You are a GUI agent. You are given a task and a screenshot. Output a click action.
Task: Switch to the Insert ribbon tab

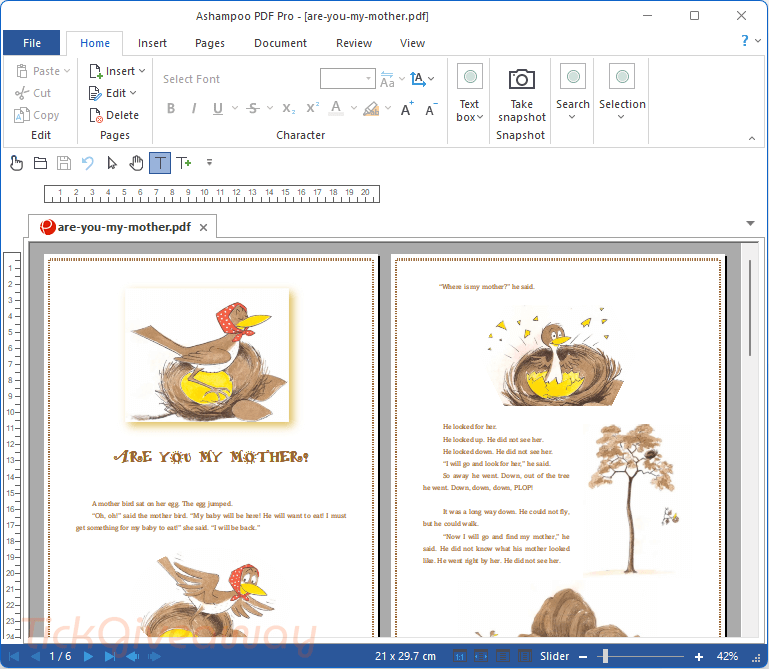click(x=152, y=43)
